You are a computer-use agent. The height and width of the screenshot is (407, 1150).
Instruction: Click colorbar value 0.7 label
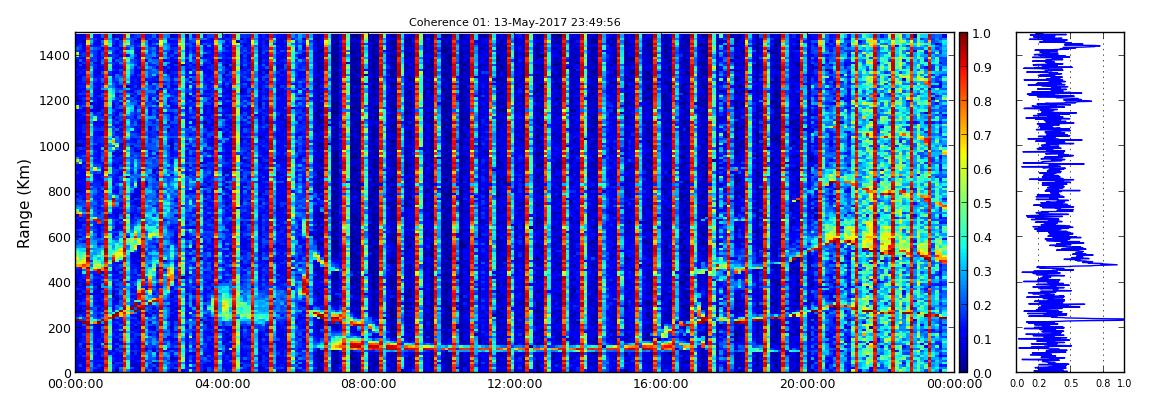[x=981, y=136]
